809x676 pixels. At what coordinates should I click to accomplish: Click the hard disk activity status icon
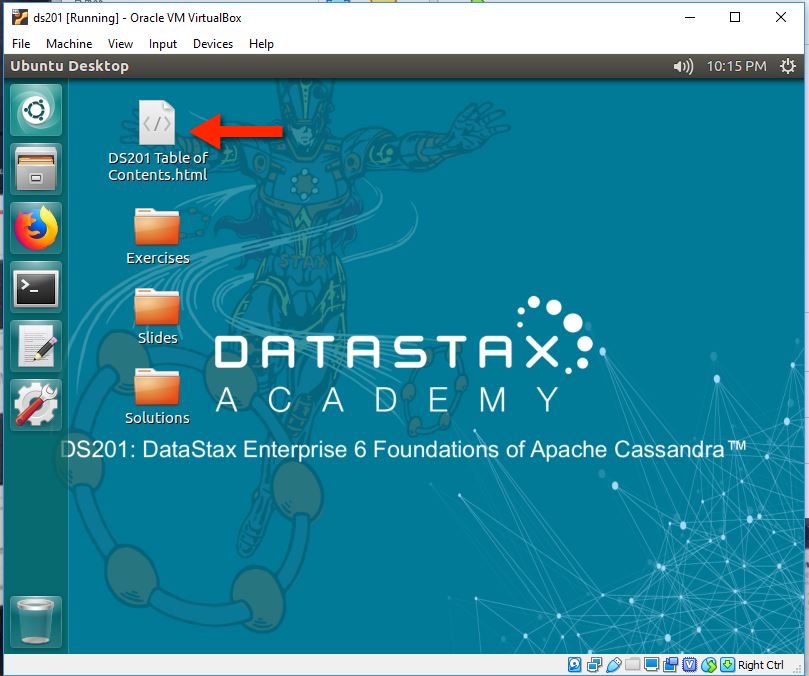(575, 665)
